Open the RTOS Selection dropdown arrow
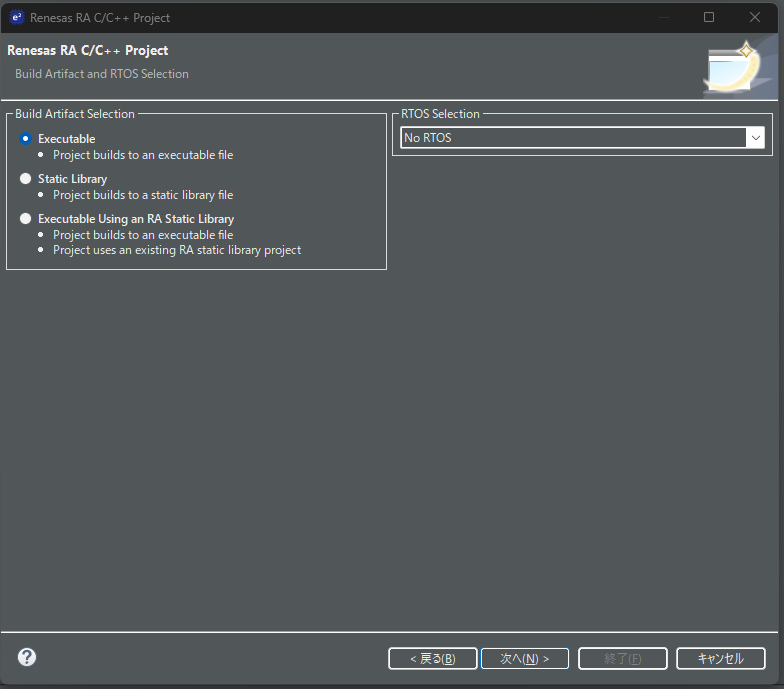 click(756, 138)
